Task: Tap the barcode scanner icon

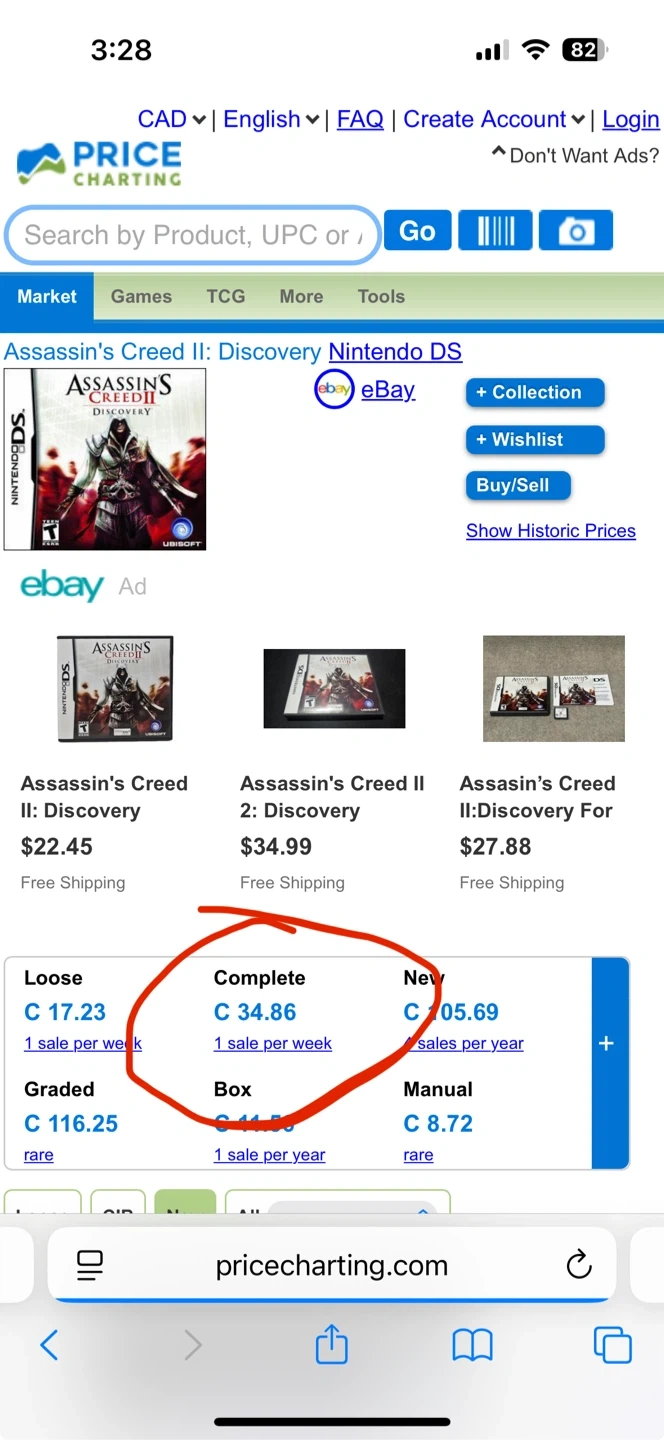Action: coord(495,231)
